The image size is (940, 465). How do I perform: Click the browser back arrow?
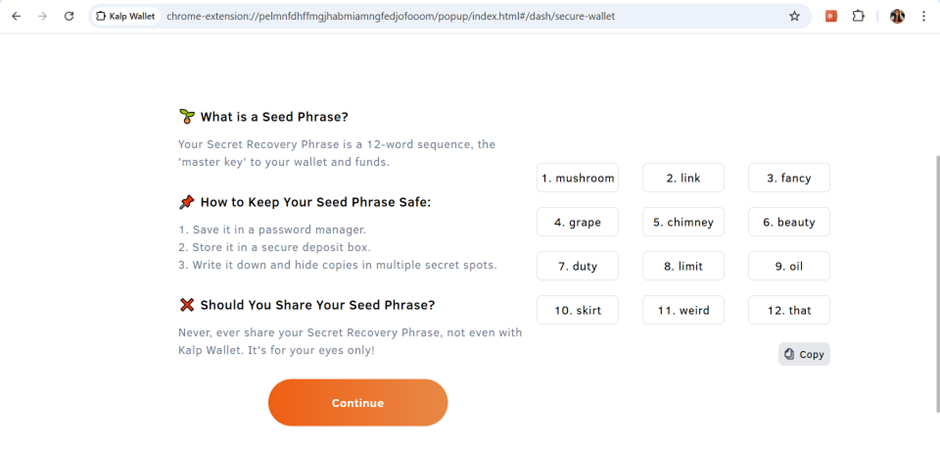click(x=16, y=16)
